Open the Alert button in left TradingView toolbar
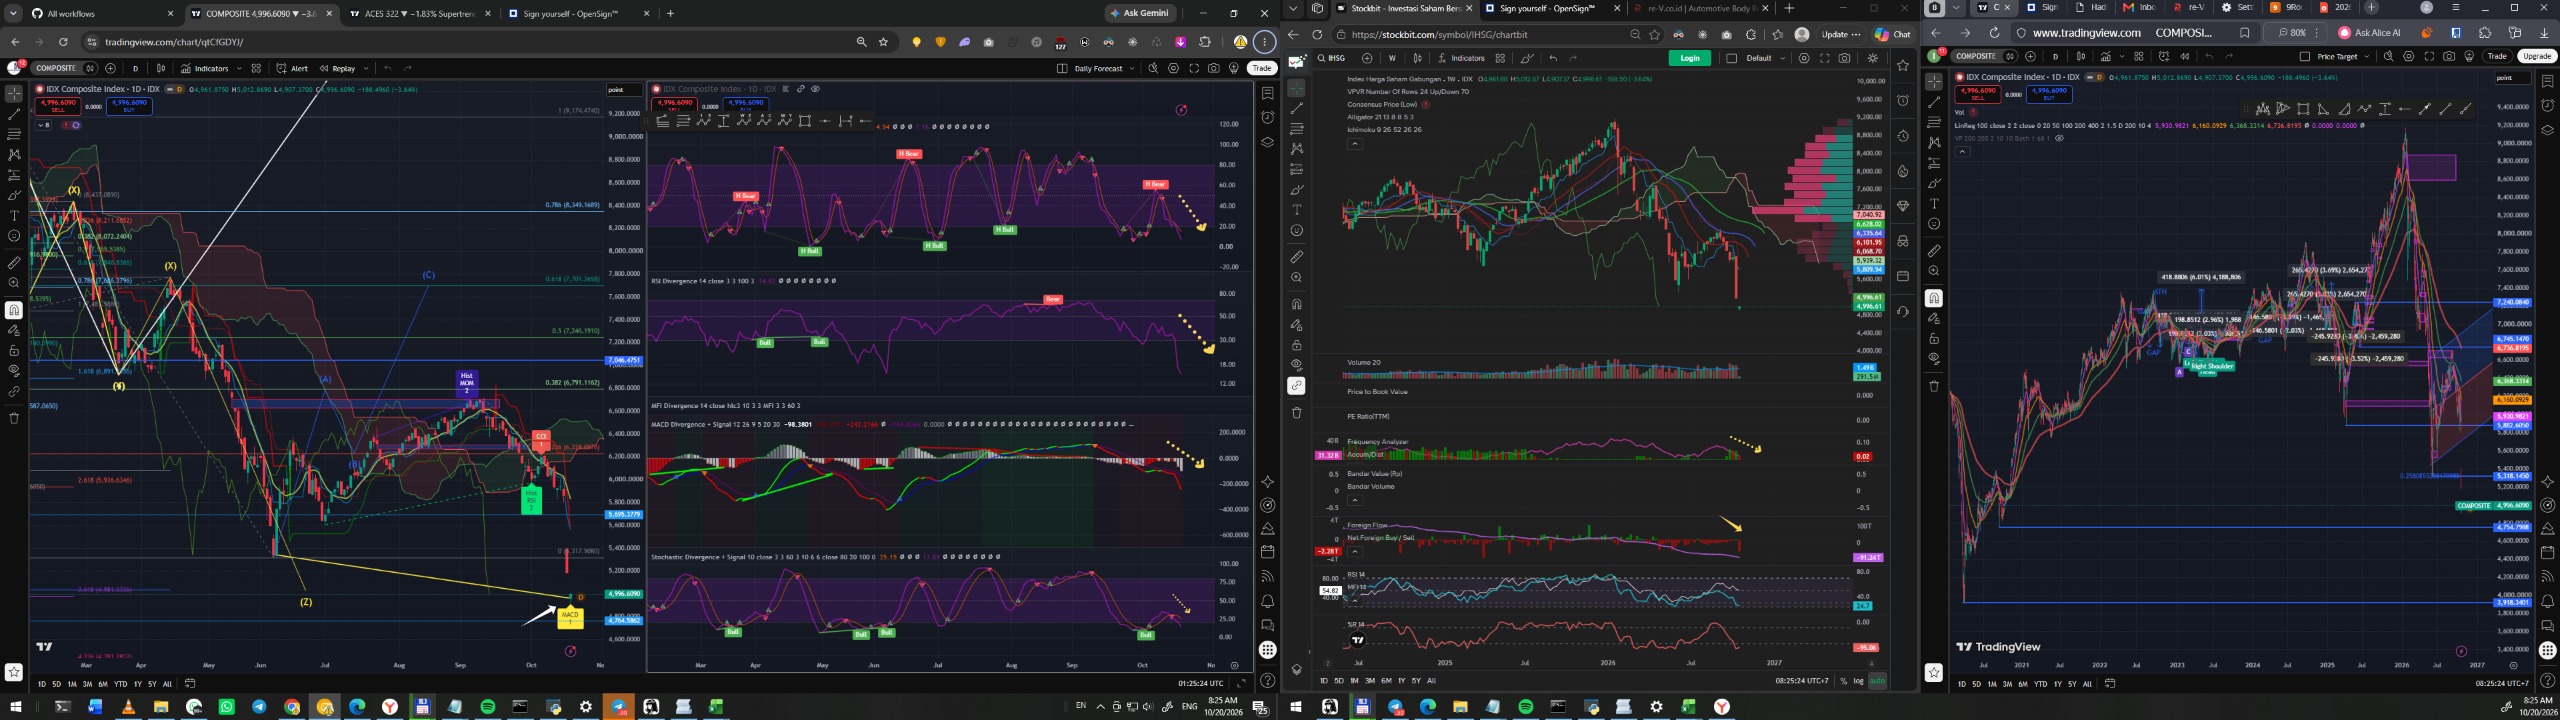 point(293,69)
